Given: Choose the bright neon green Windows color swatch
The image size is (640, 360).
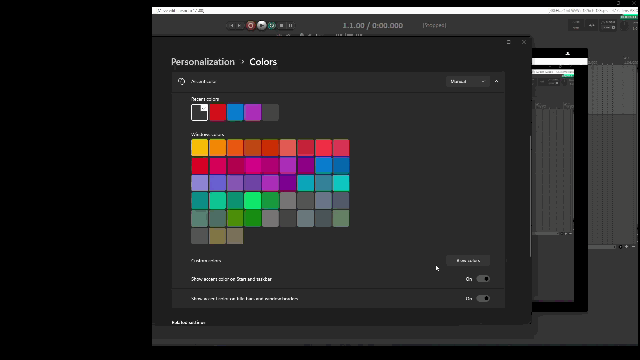Looking at the screenshot, I should click(x=253, y=201).
